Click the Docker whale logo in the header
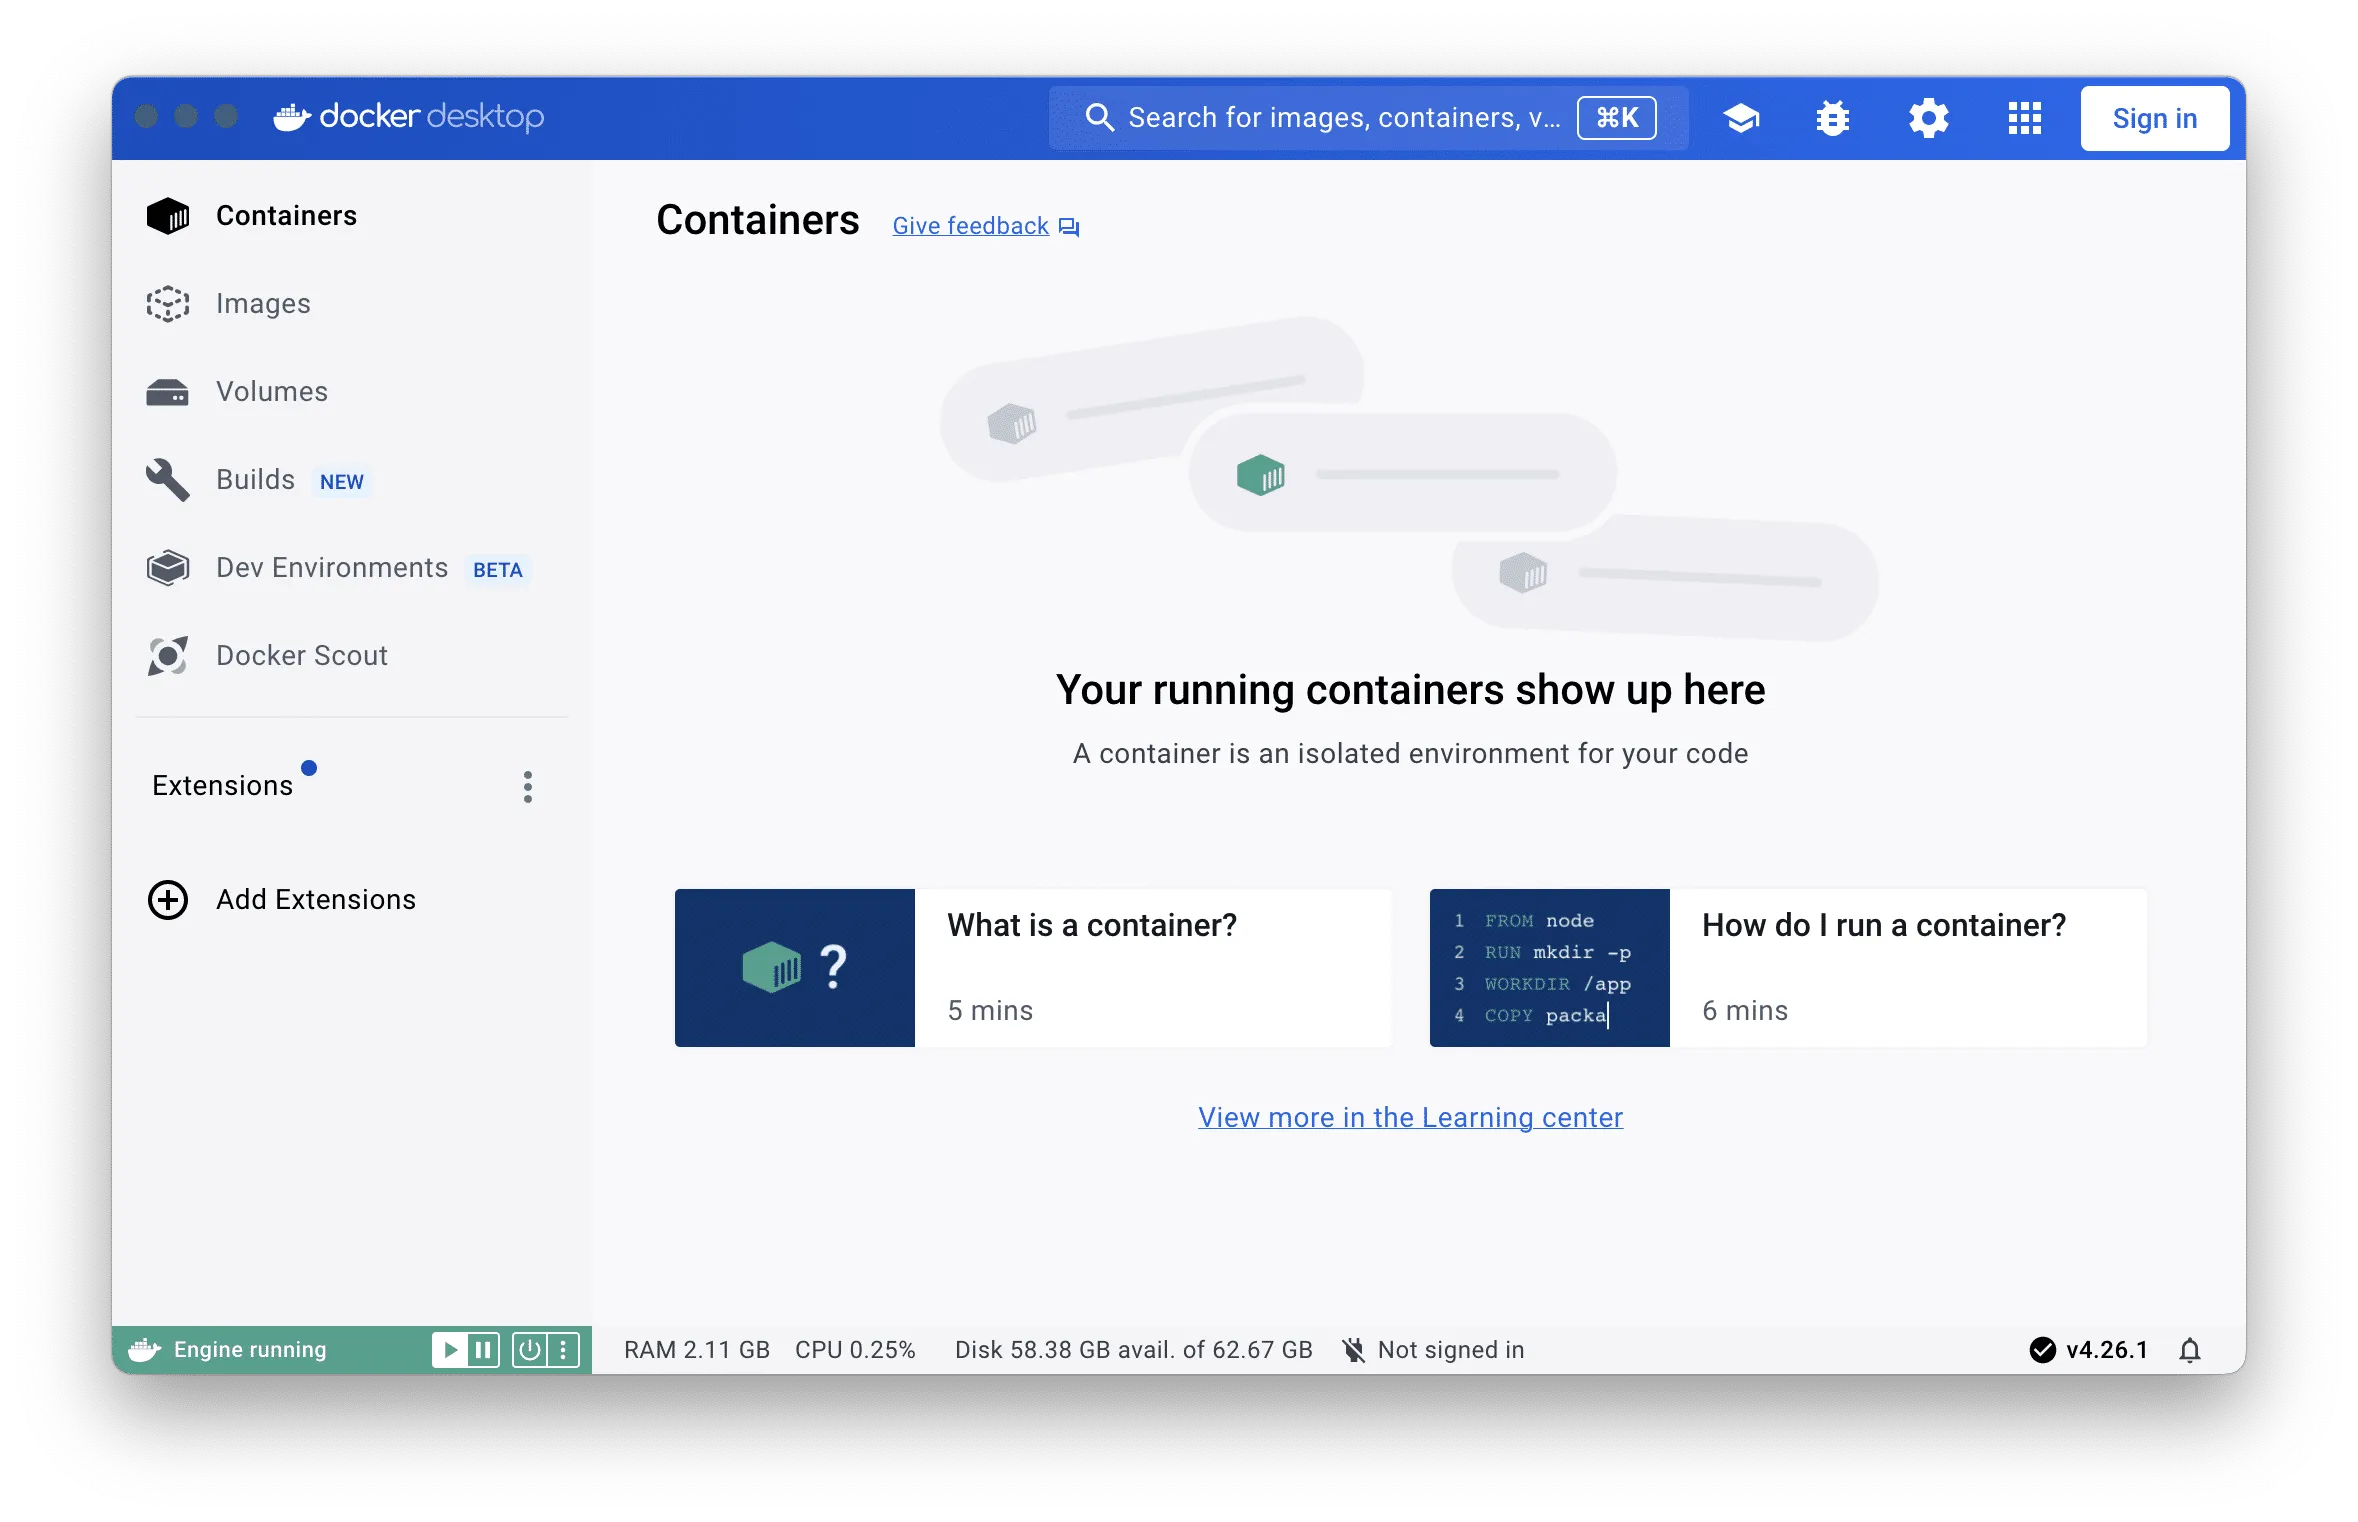The image size is (2358, 1522). pos(292,117)
